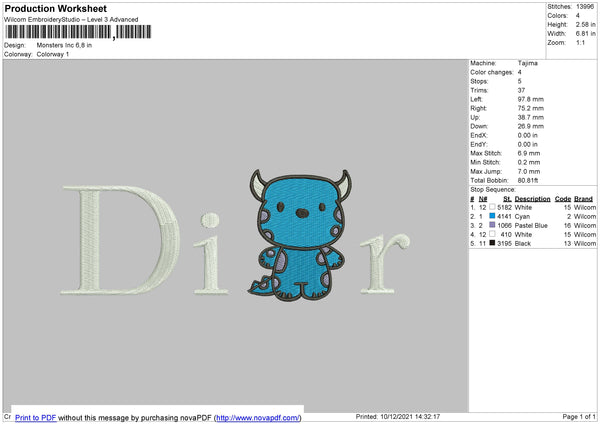600x424 pixels.
Task: Click the blue monster embroidery design
Action: (x=300, y=235)
